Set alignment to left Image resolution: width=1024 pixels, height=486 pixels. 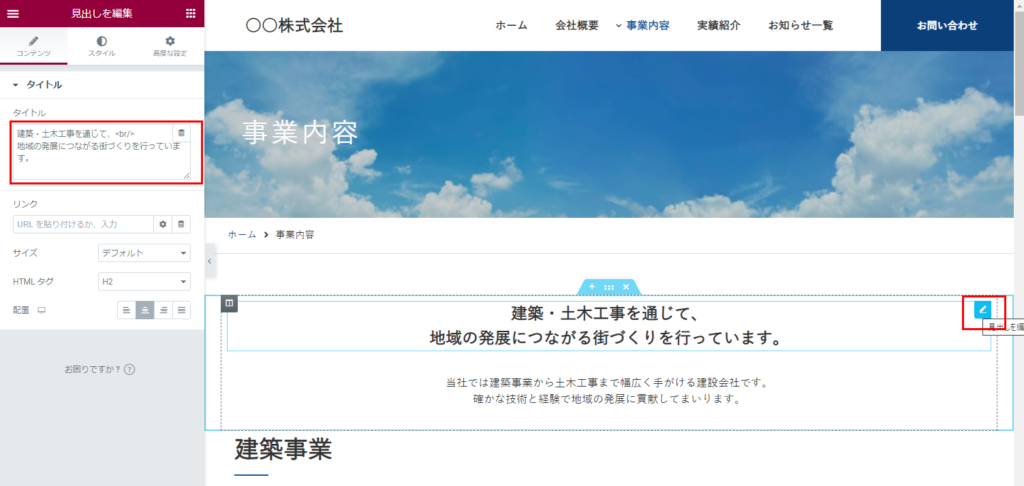click(126, 310)
